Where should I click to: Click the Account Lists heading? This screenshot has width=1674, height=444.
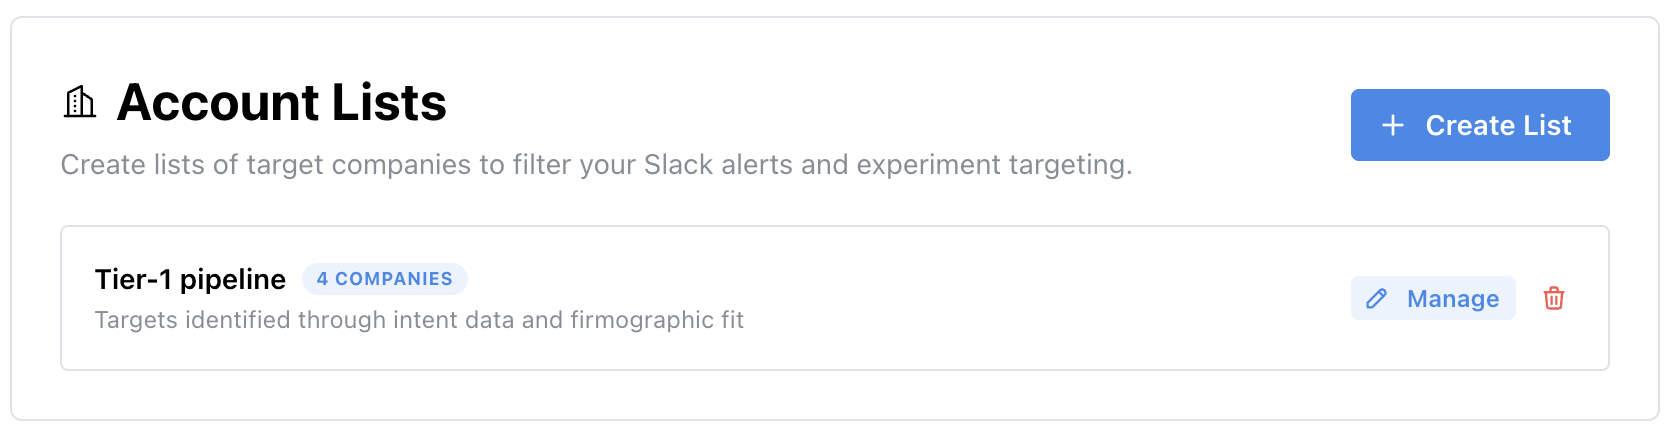tap(281, 103)
